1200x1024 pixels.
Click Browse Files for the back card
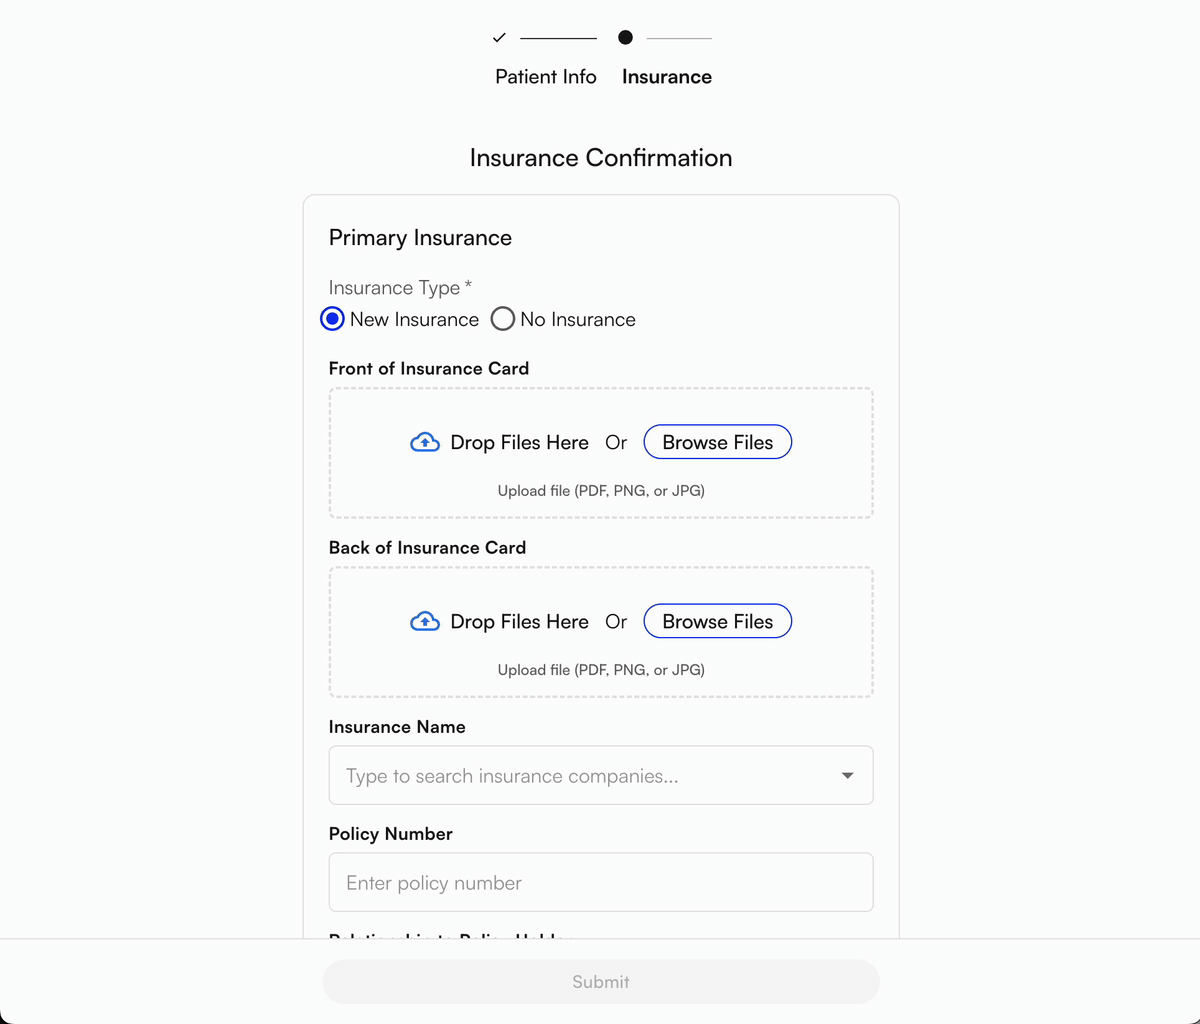click(717, 621)
